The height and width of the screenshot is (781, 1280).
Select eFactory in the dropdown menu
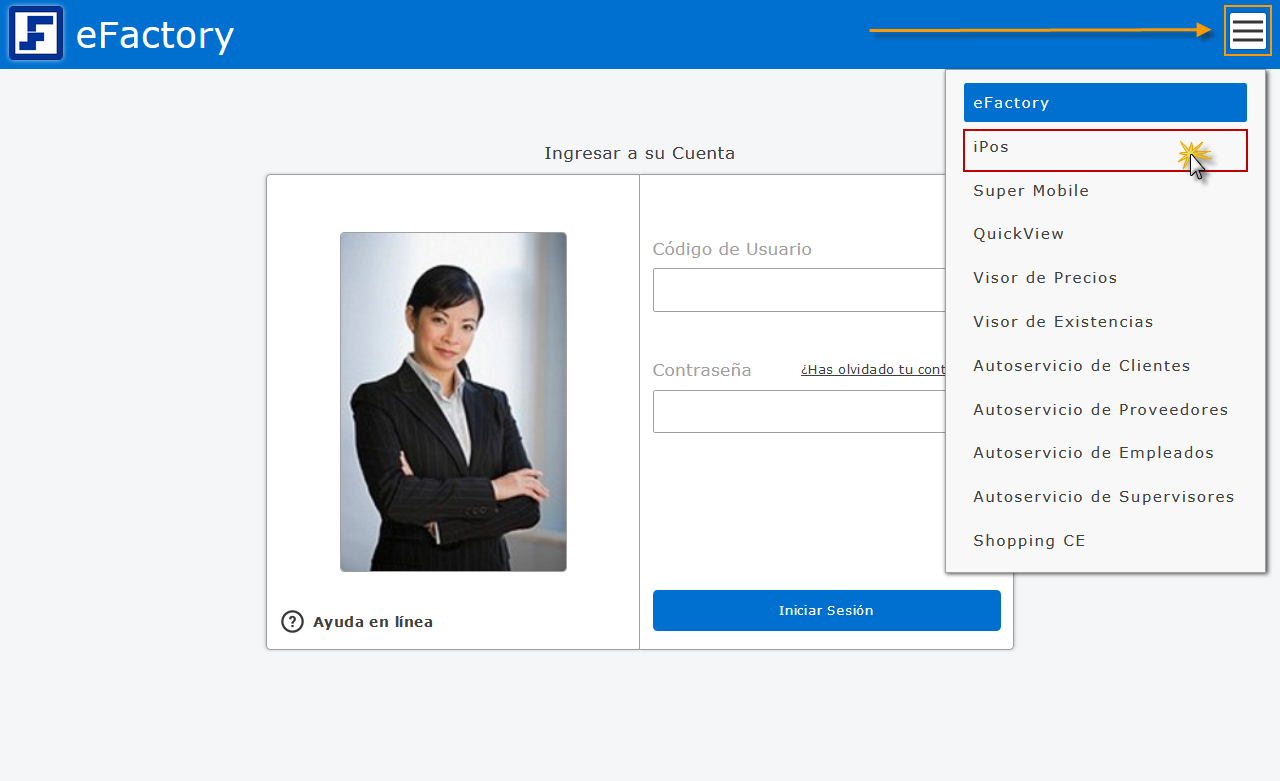click(x=1104, y=103)
